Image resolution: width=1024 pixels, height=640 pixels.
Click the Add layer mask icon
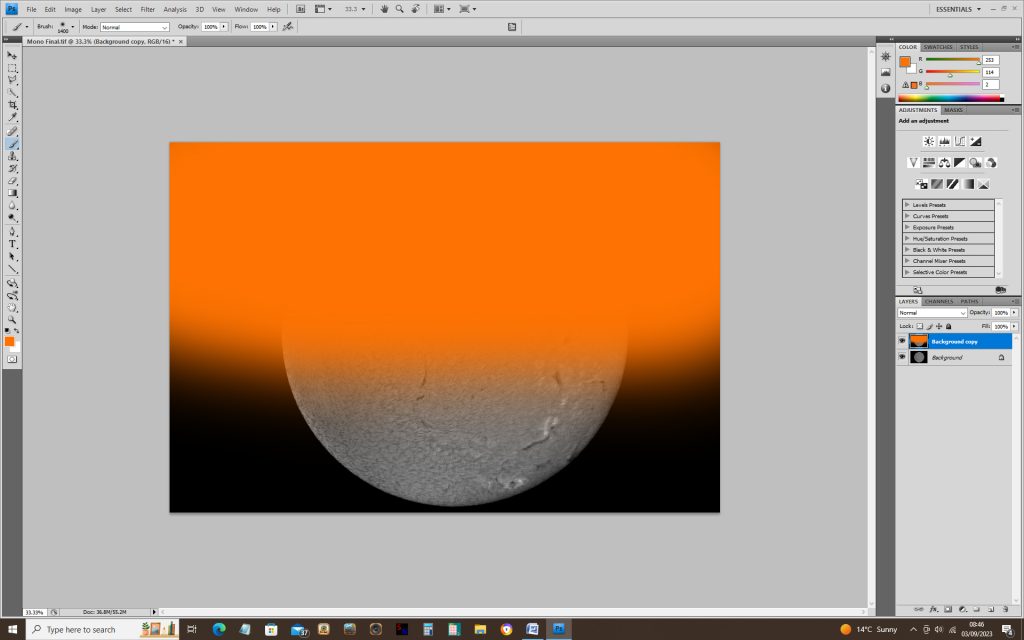tap(948, 609)
